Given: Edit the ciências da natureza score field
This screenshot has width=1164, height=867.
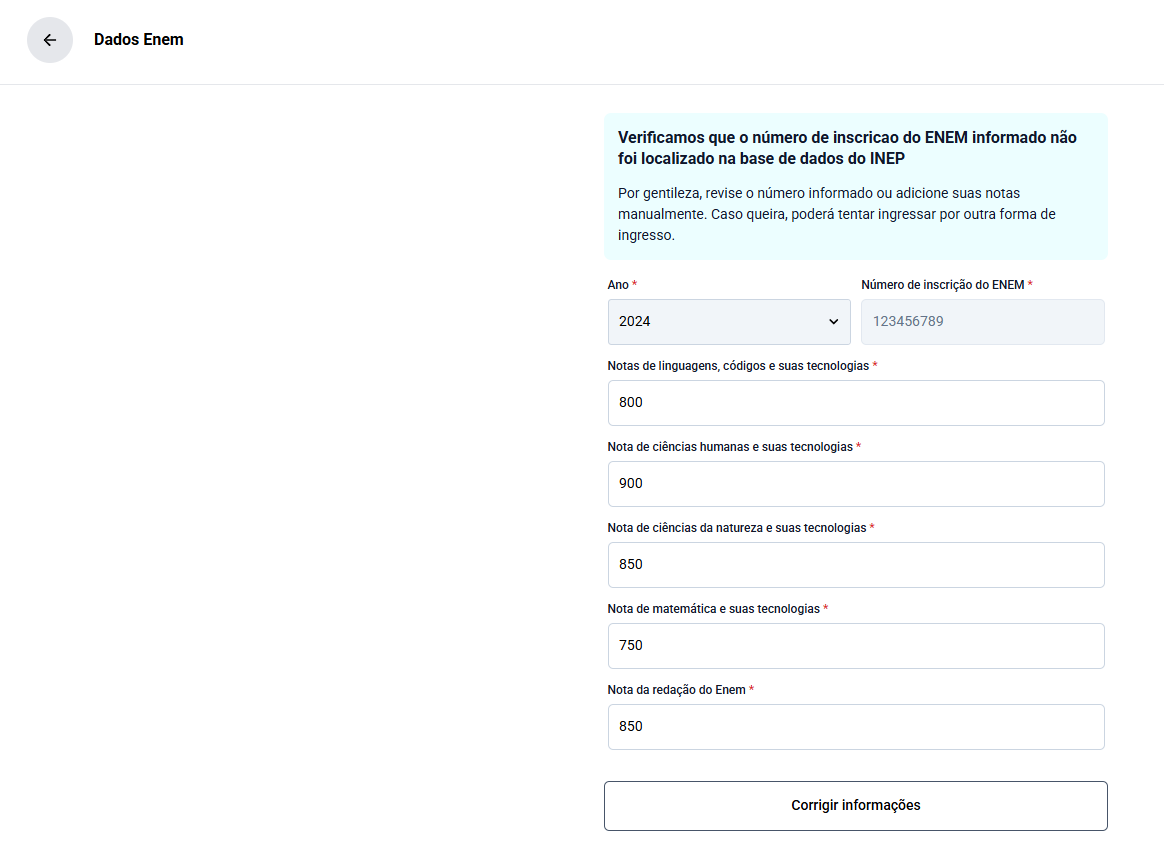Looking at the screenshot, I should coord(856,564).
